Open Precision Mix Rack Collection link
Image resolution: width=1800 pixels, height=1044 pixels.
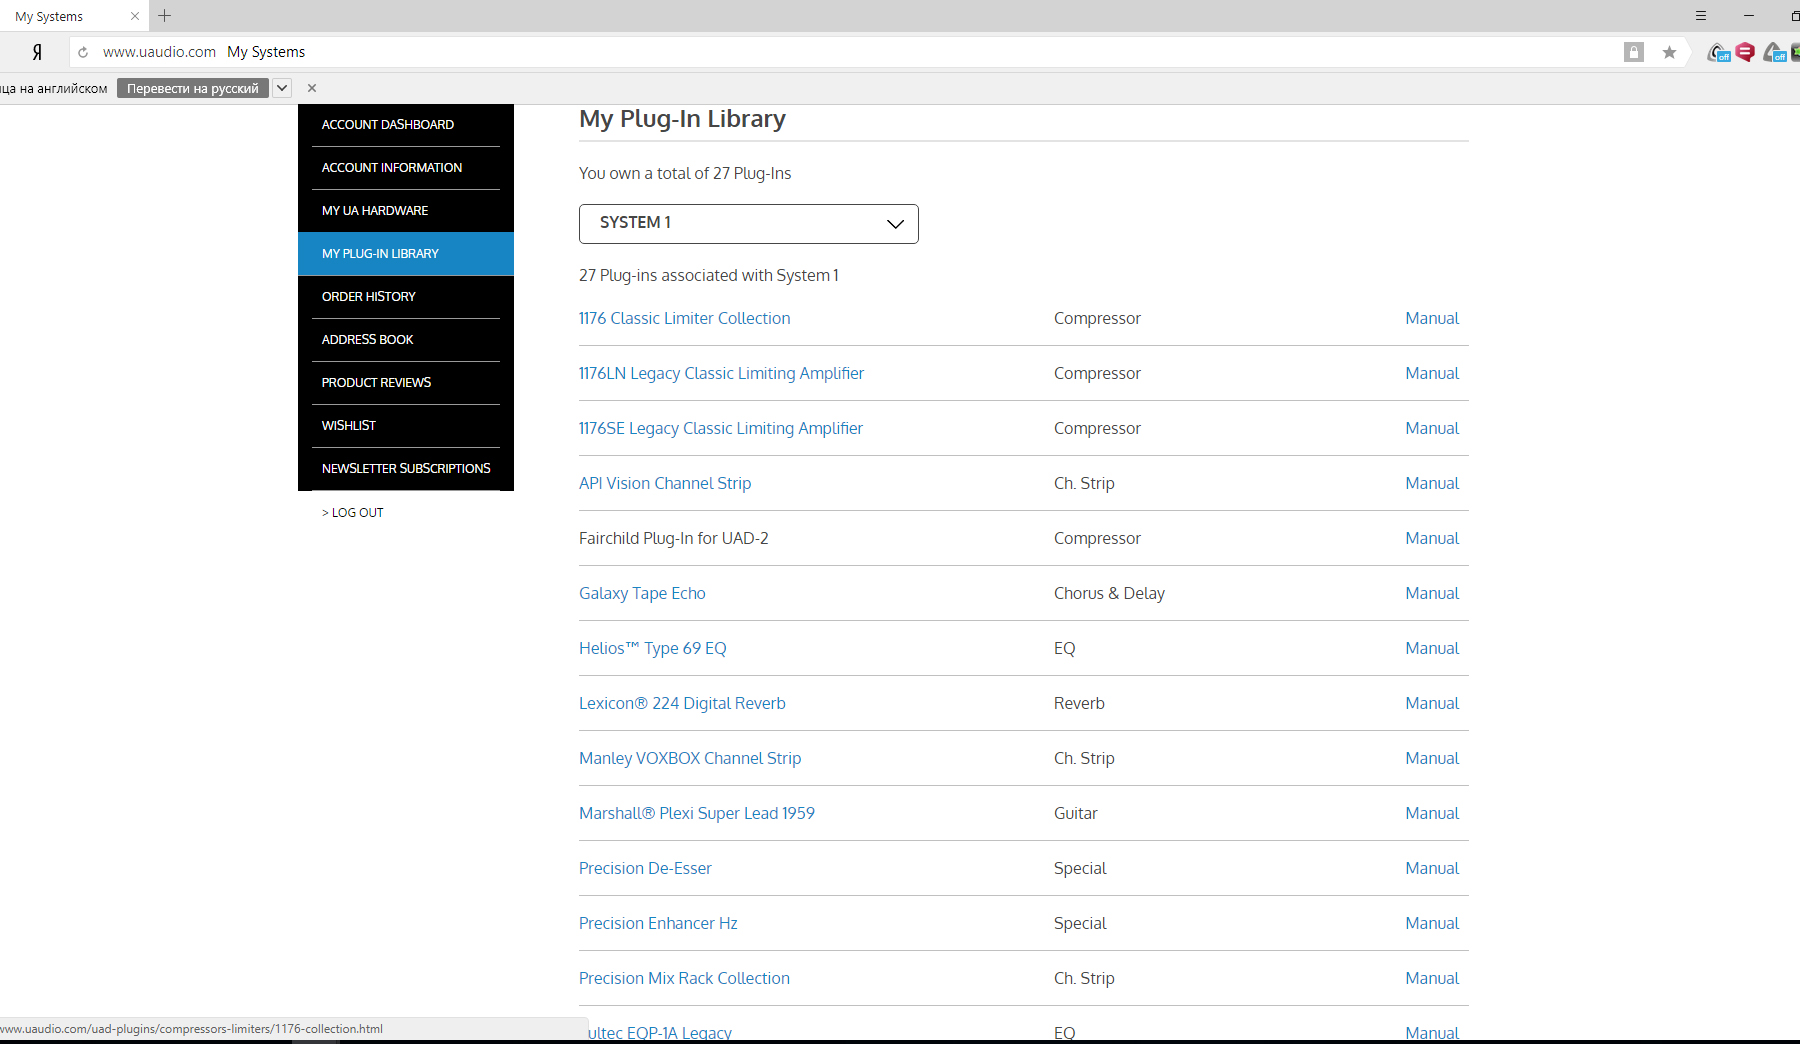684,978
